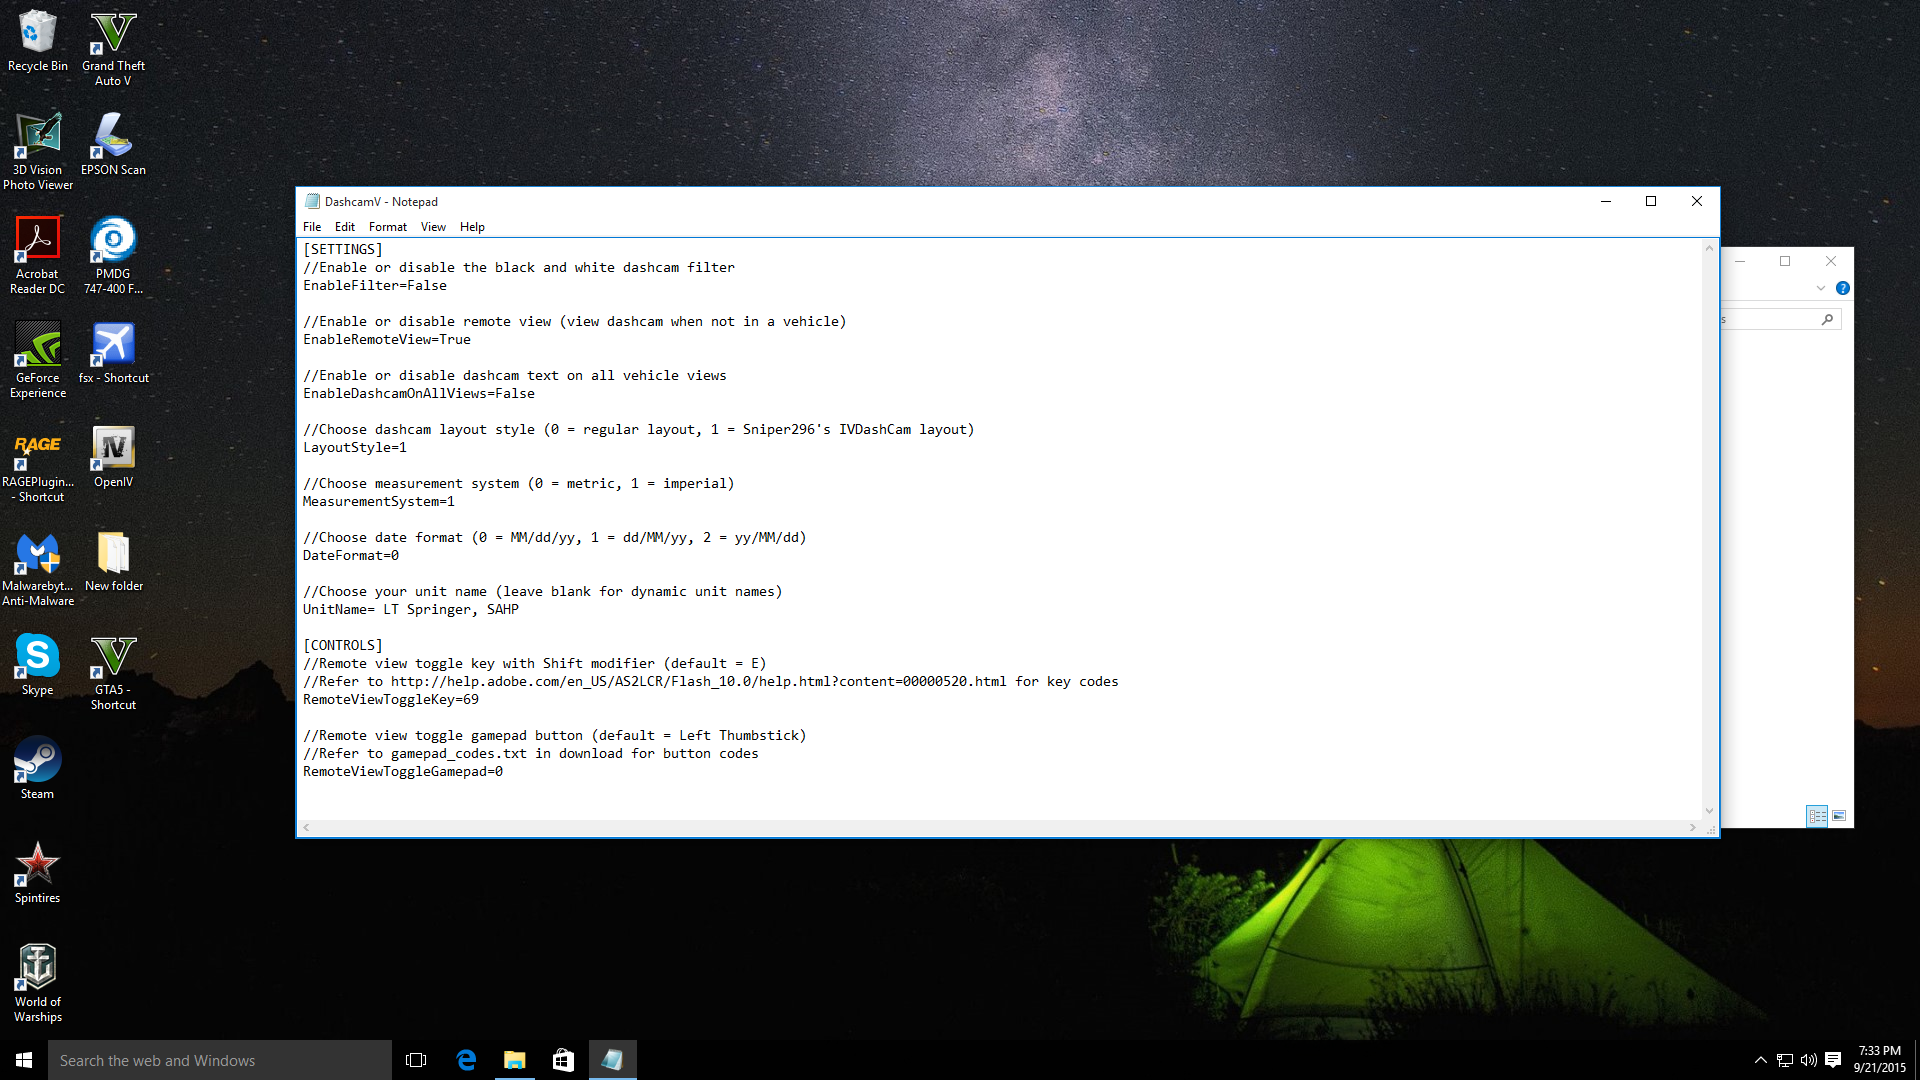1920x1080 pixels.
Task: Open the Task View button
Action: (416, 1060)
